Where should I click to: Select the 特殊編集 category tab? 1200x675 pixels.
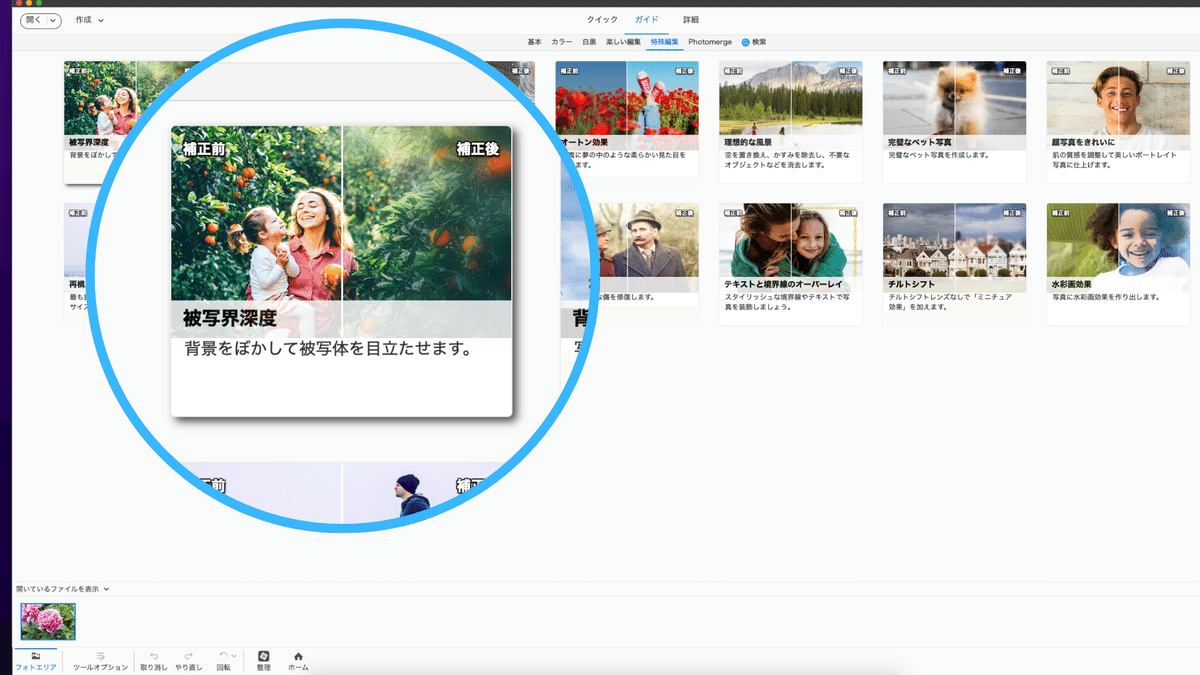click(x=665, y=42)
